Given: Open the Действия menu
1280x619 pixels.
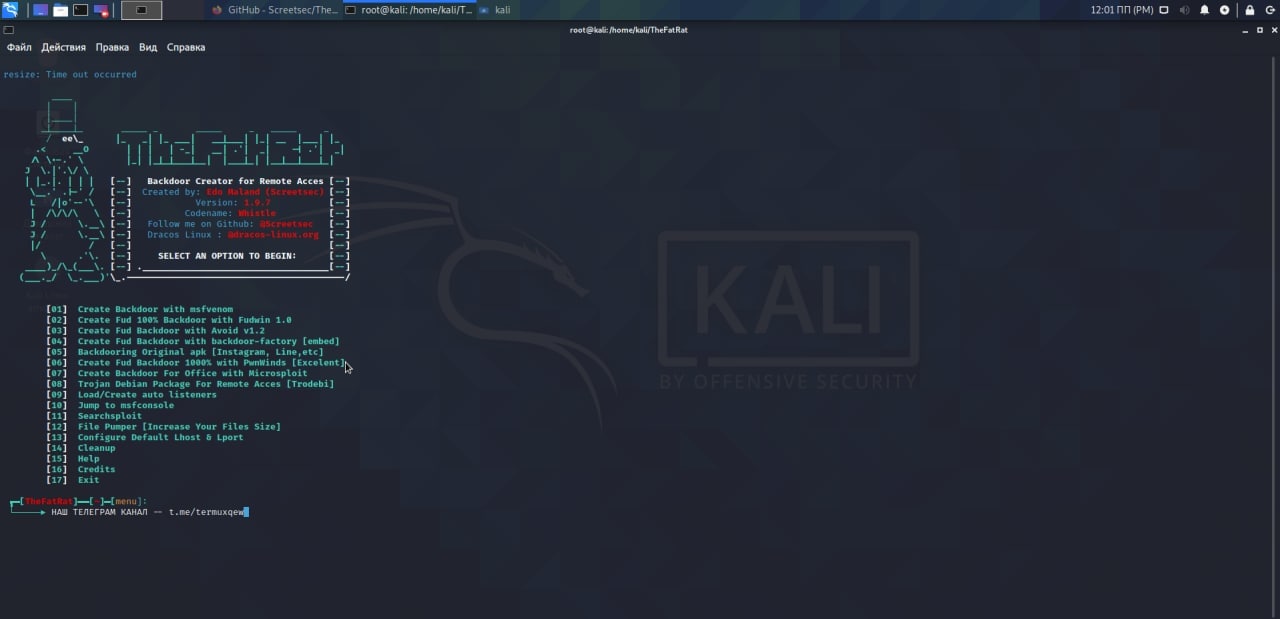Looking at the screenshot, I should (x=63, y=47).
